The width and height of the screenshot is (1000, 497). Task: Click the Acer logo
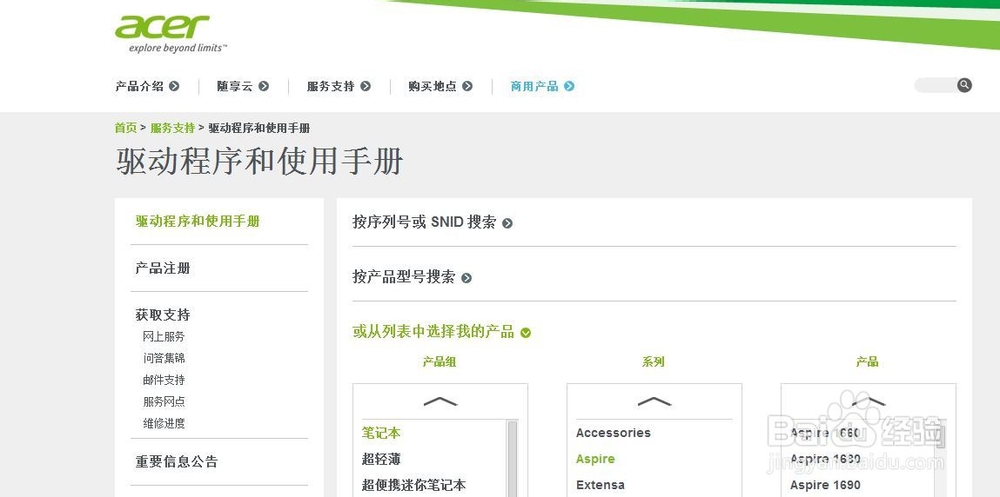162,27
